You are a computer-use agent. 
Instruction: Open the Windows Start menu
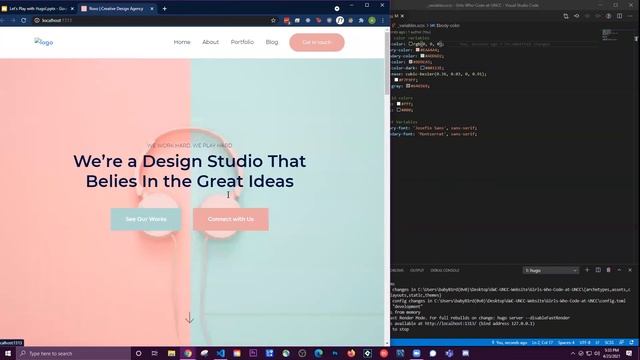pos(8,353)
